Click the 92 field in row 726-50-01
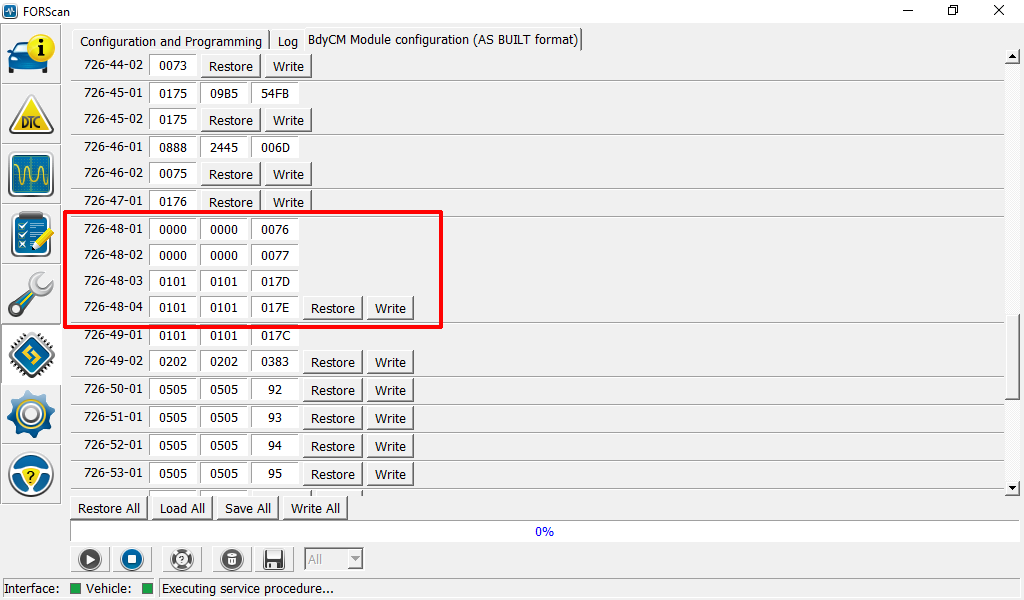Image resolution: width=1024 pixels, height=600 pixels. (275, 390)
